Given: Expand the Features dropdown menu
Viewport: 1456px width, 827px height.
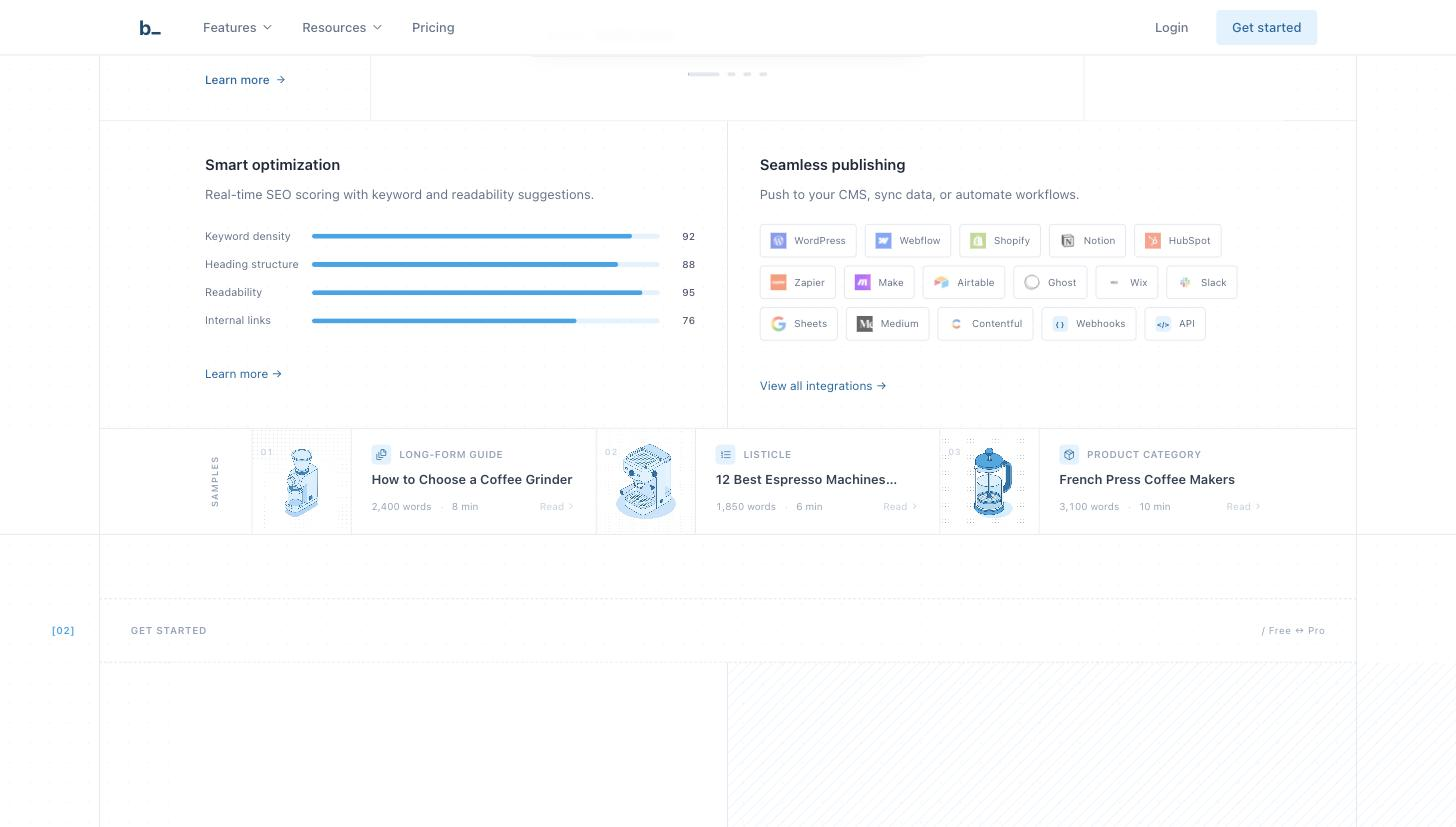Looking at the screenshot, I should click(237, 28).
